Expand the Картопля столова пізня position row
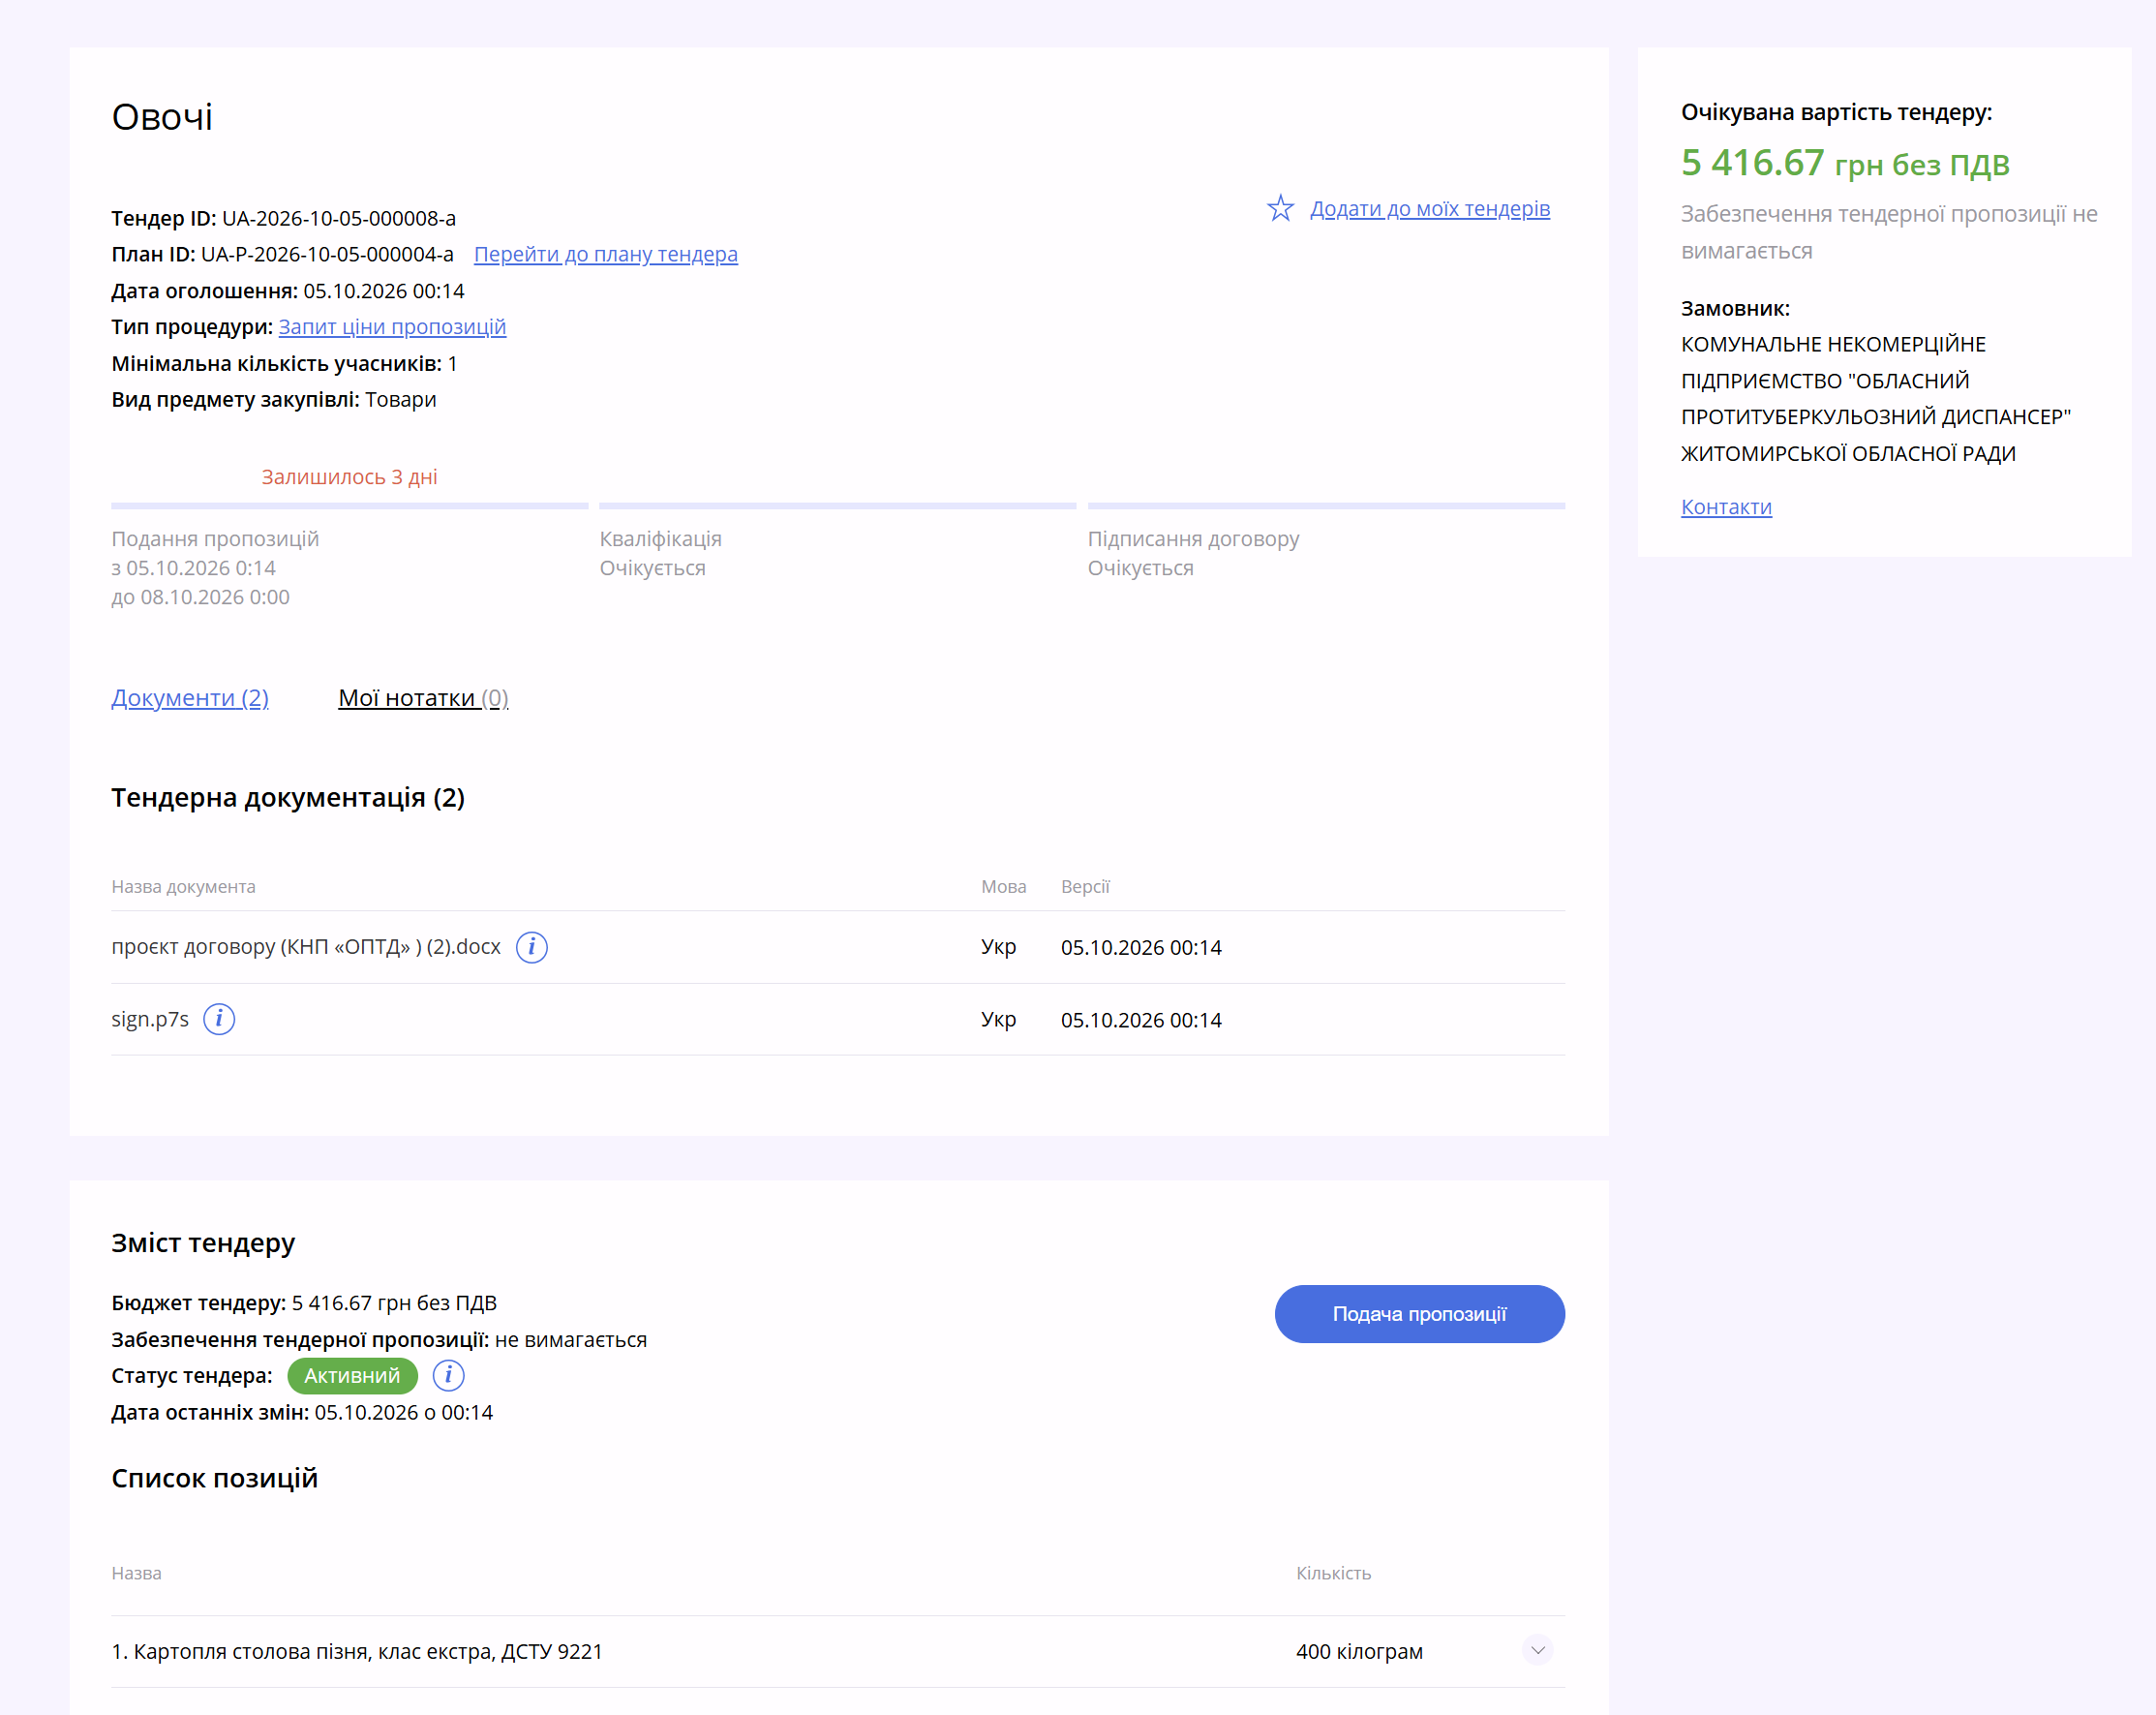Viewport: 2156px width, 1715px height. 1537,1651
